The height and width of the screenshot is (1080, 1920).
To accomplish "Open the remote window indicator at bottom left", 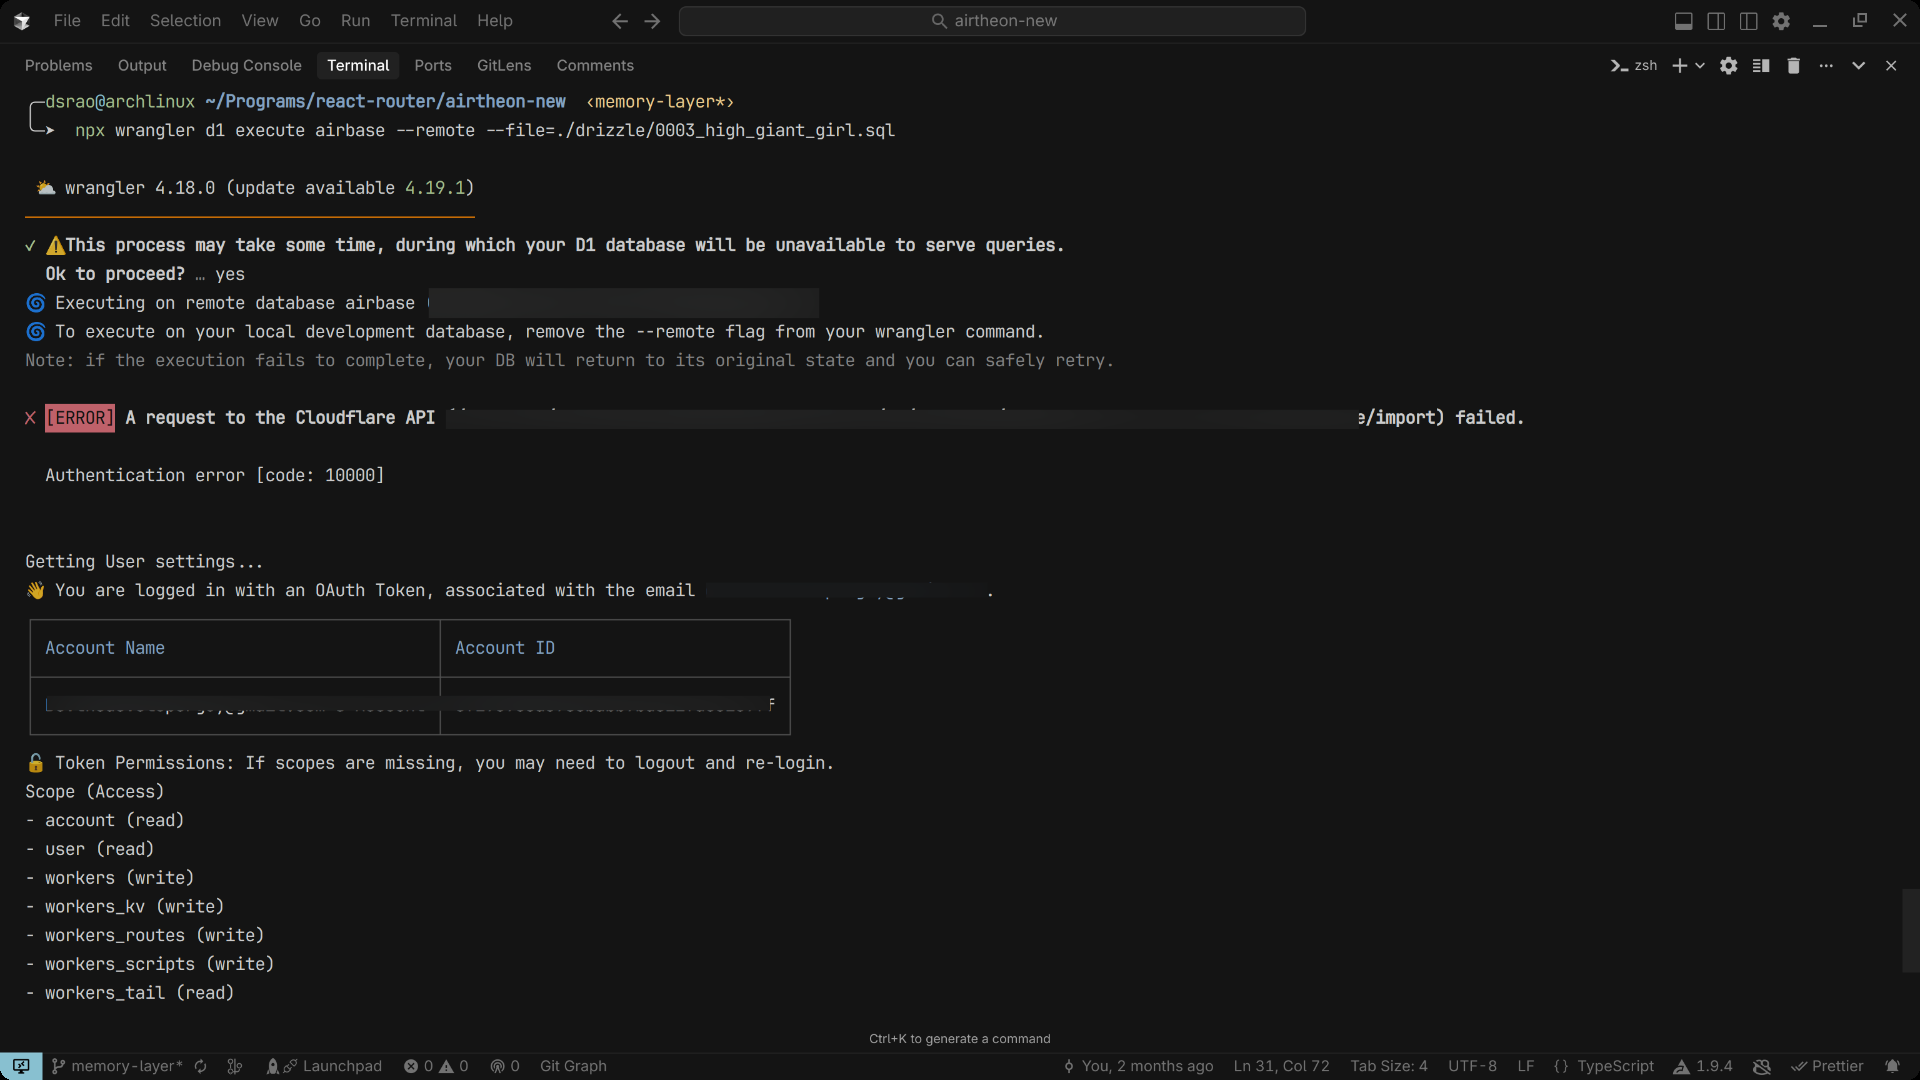I will coord(21,1066).
